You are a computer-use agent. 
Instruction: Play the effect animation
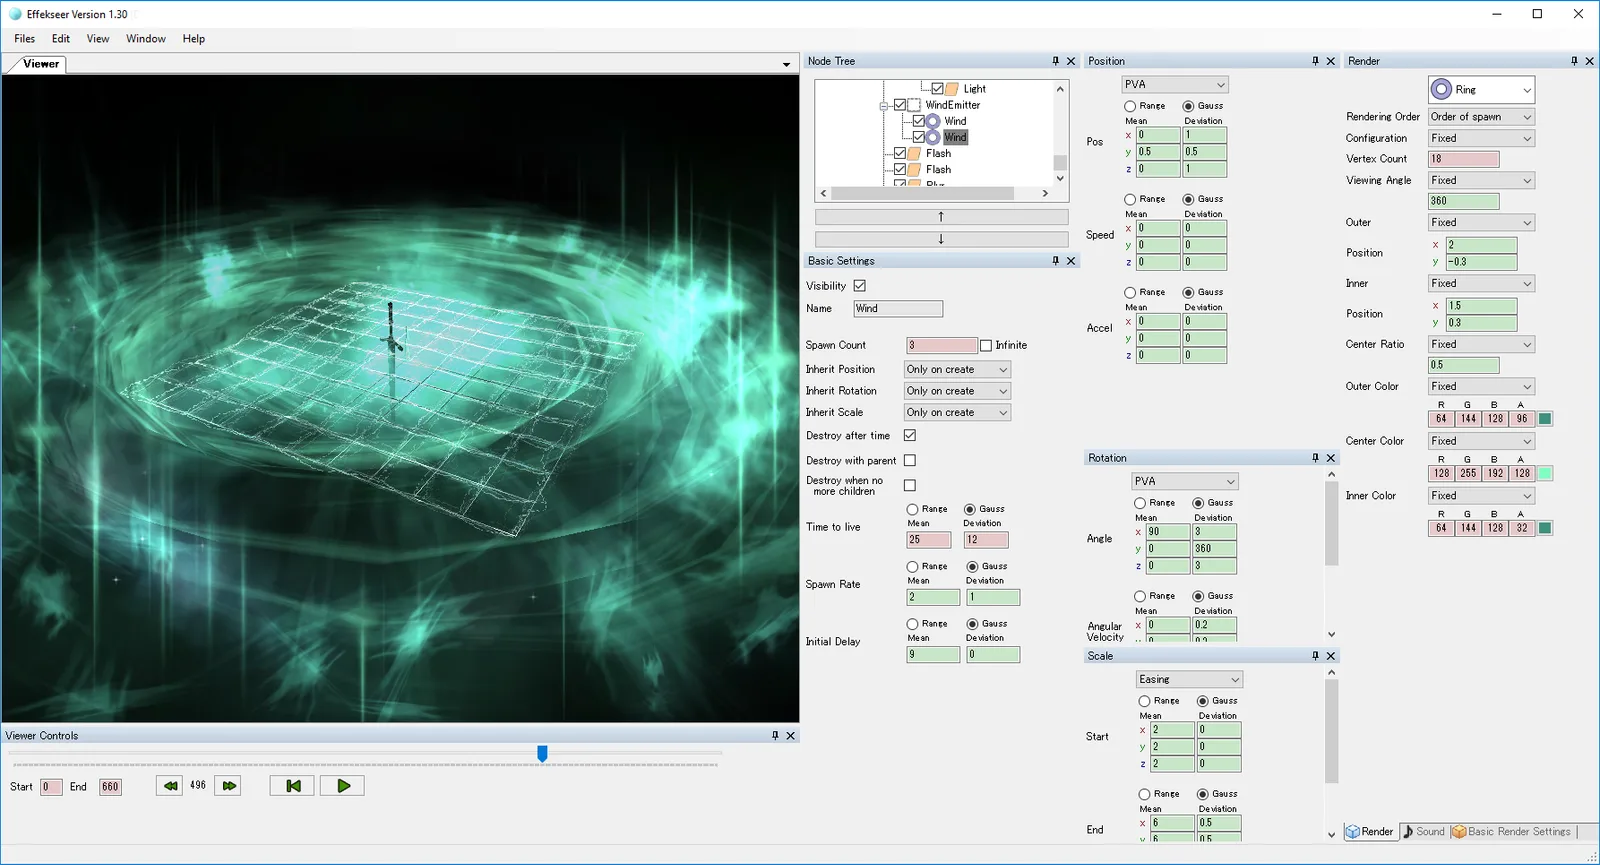point(343,786)
